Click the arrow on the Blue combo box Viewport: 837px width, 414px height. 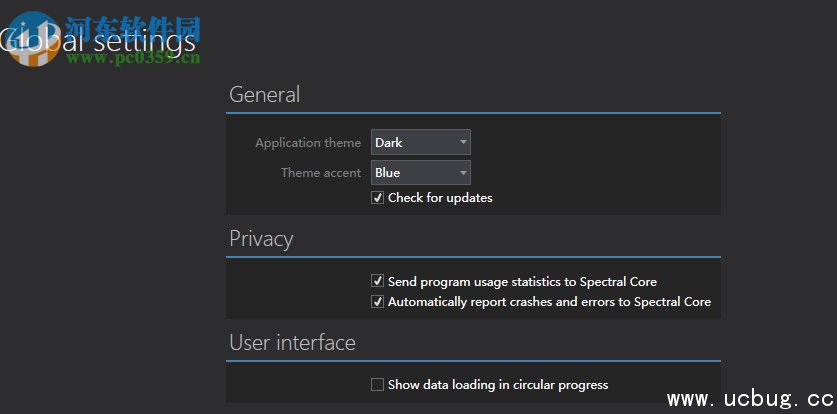pyautogui.click(x=463, y=173)
